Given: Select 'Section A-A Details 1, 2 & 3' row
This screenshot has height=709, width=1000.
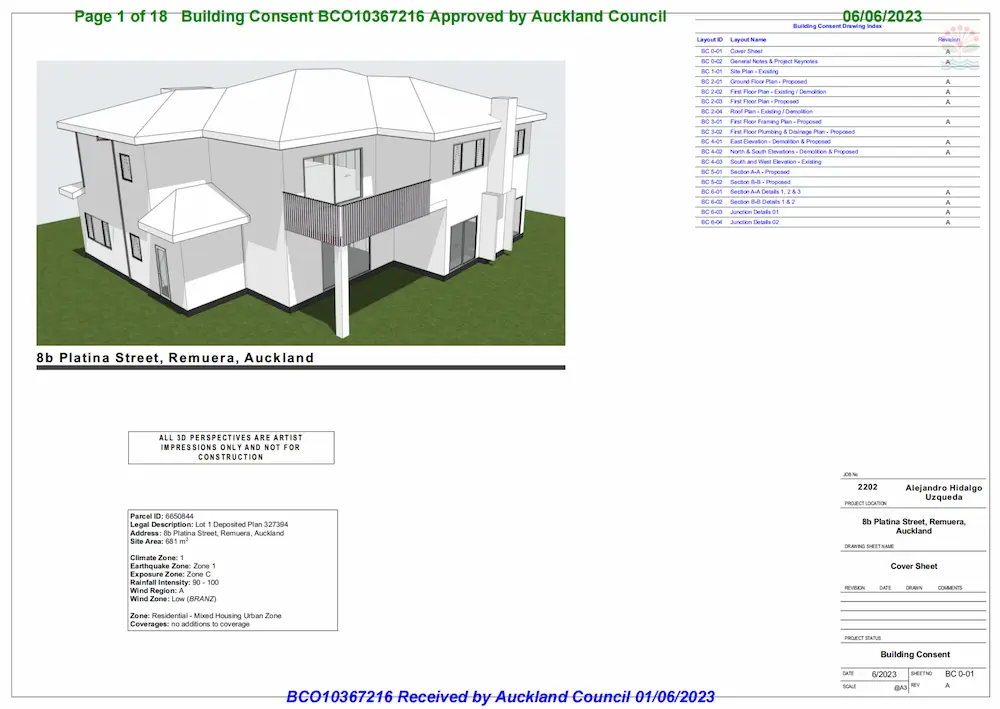Looking at the screenshot, I should point(837,192).
